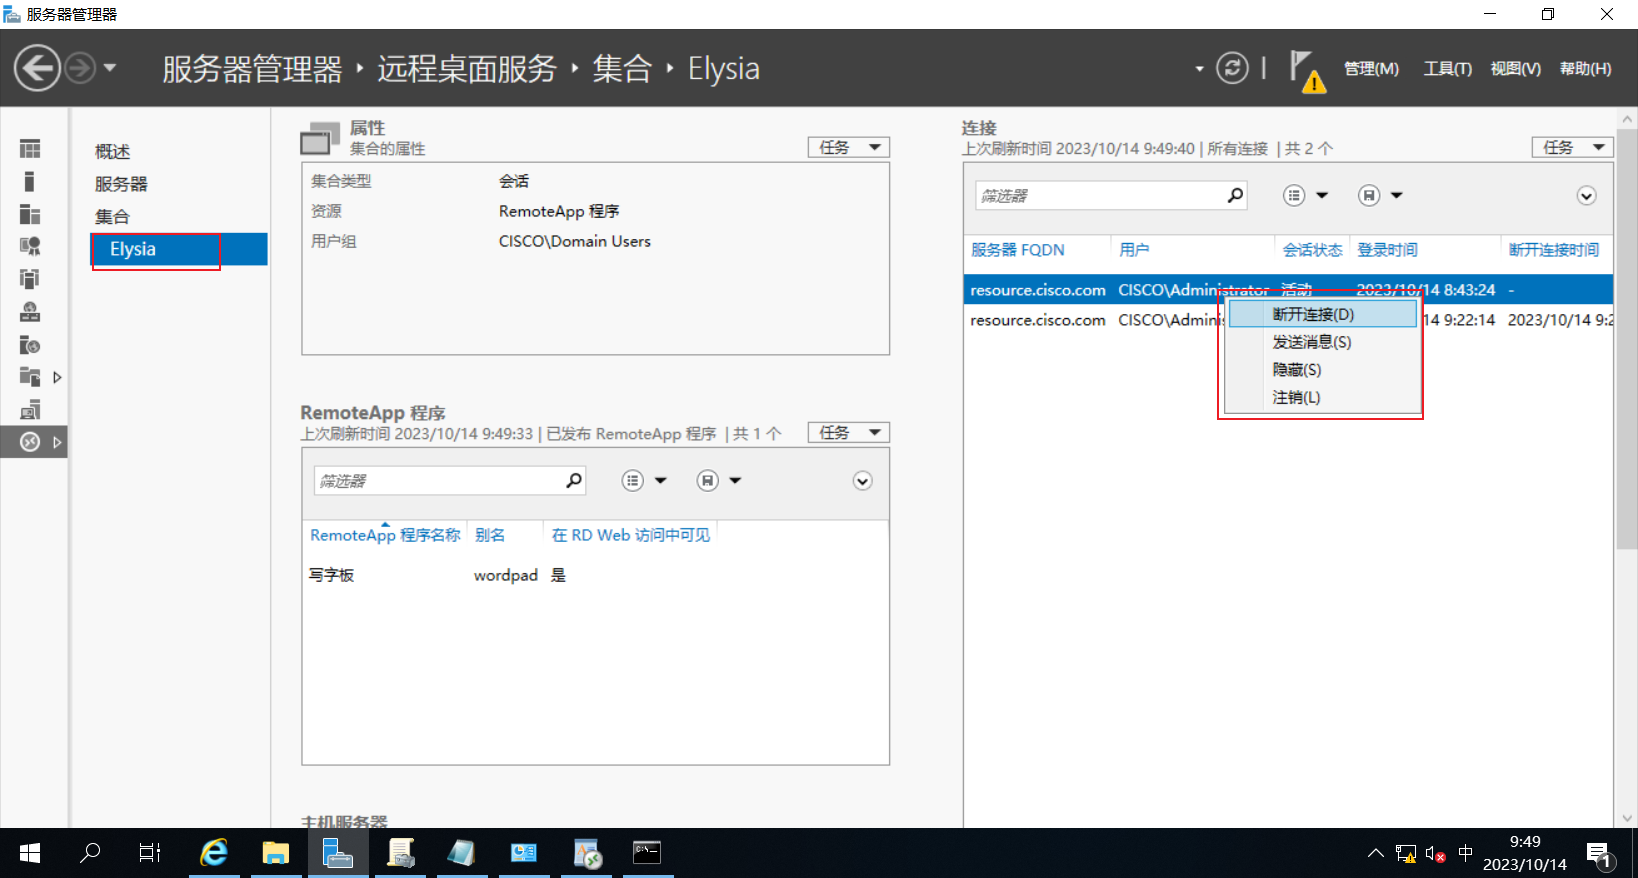Open saved query options in connections panel
This screenshot has height=878, width=1638.
(1380, 195)
